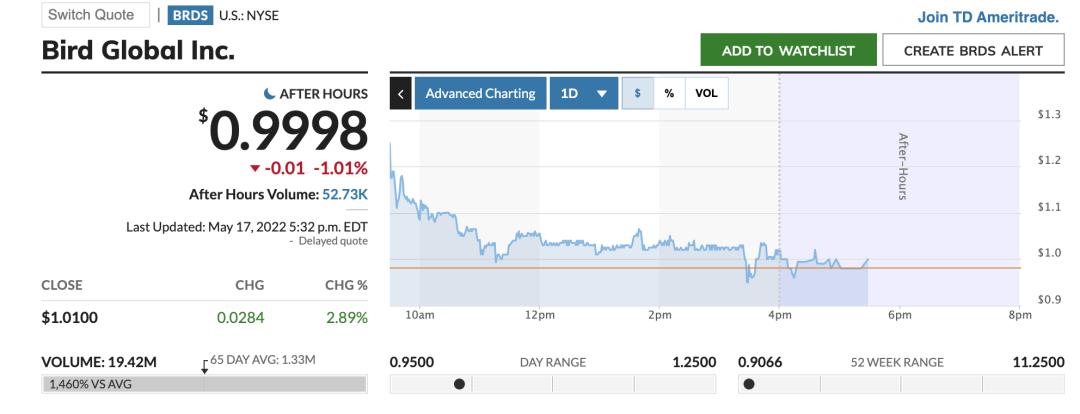1080x414 pixels.
Task: Click the Create BRDS Alert button
Action: [973, 51]
